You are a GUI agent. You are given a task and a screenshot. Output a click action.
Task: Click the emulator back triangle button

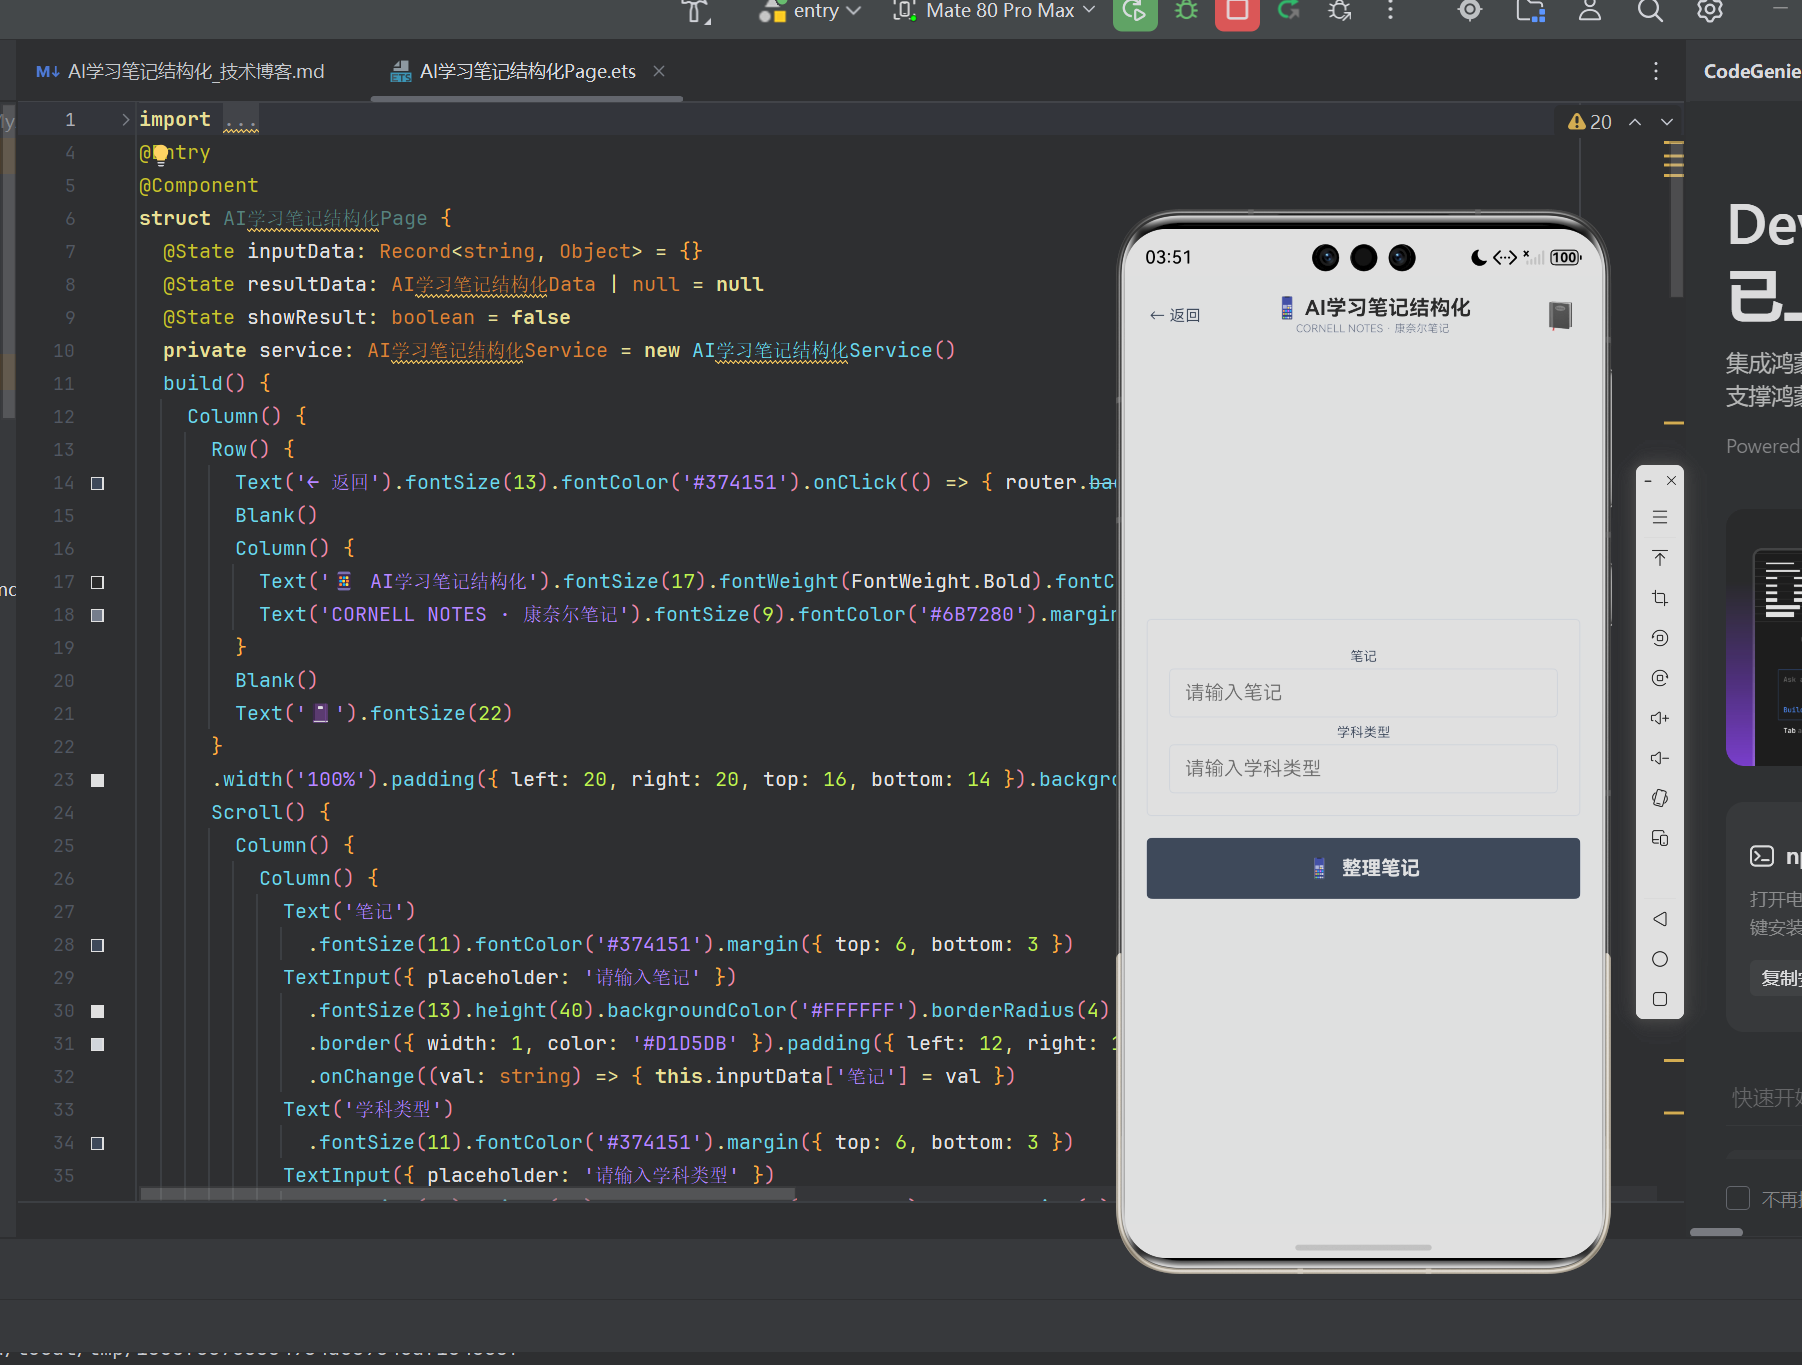coord(1660,919)
